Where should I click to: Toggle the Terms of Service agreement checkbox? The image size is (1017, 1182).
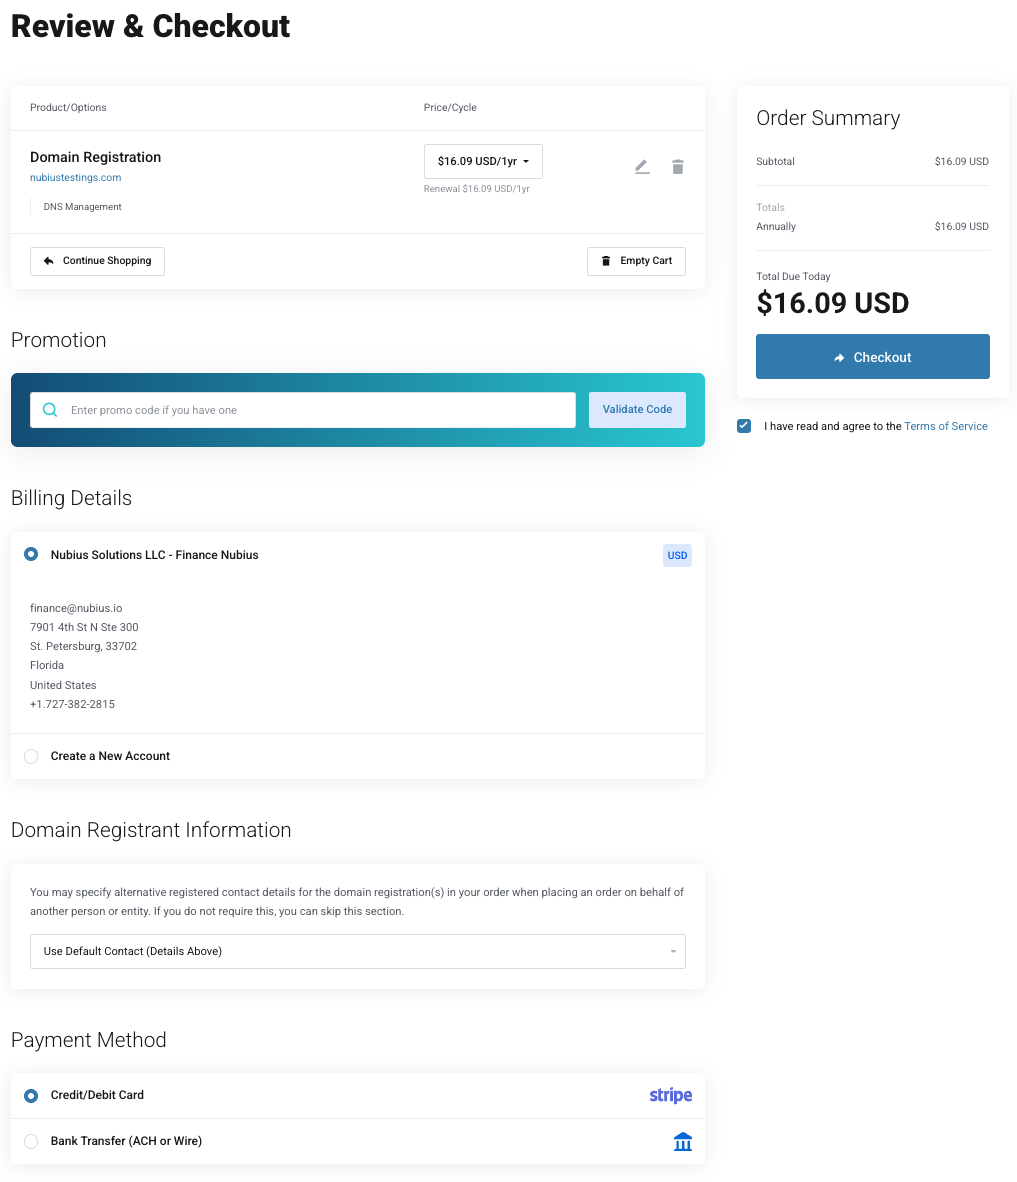pos(744,426)
